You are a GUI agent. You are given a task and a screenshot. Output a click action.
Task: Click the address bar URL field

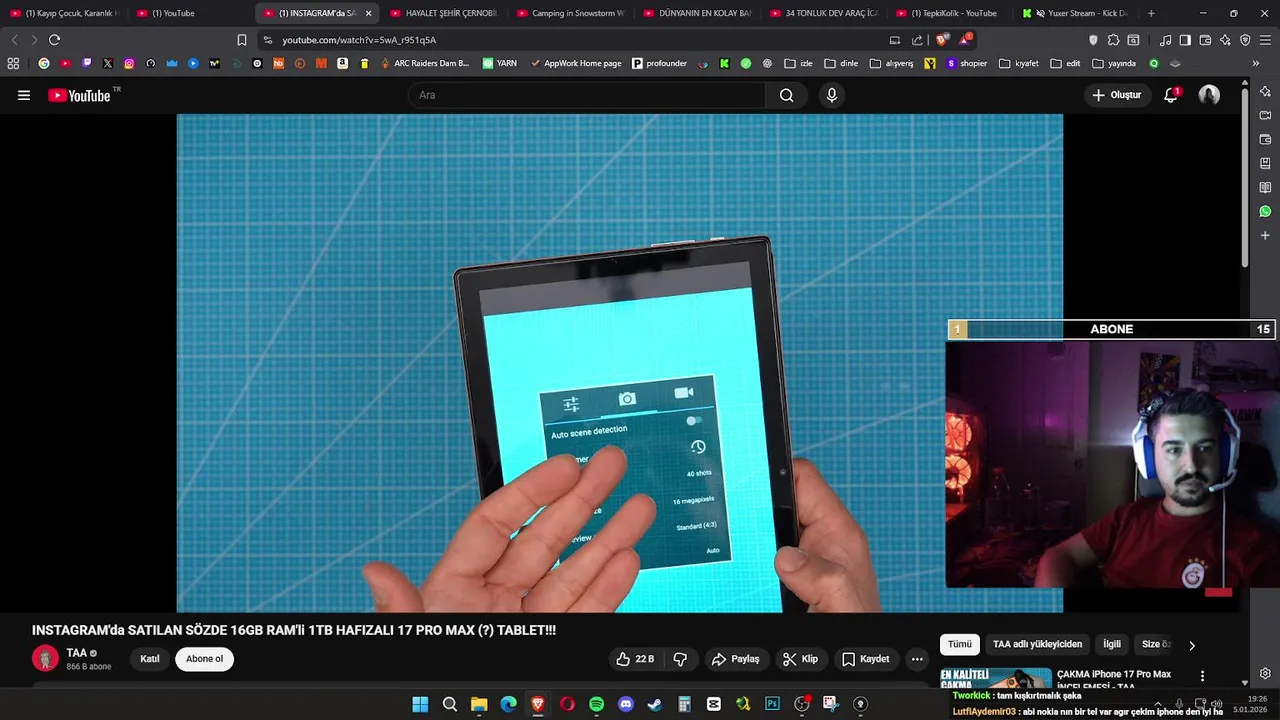570,40
